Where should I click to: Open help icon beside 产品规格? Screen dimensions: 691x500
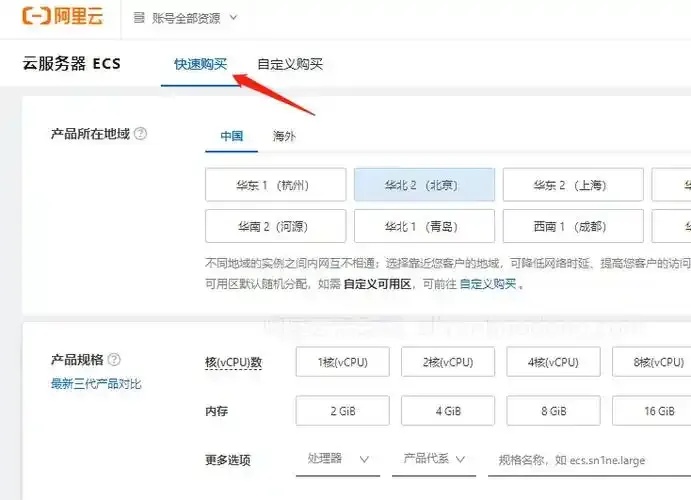click(x=114, y=359)
